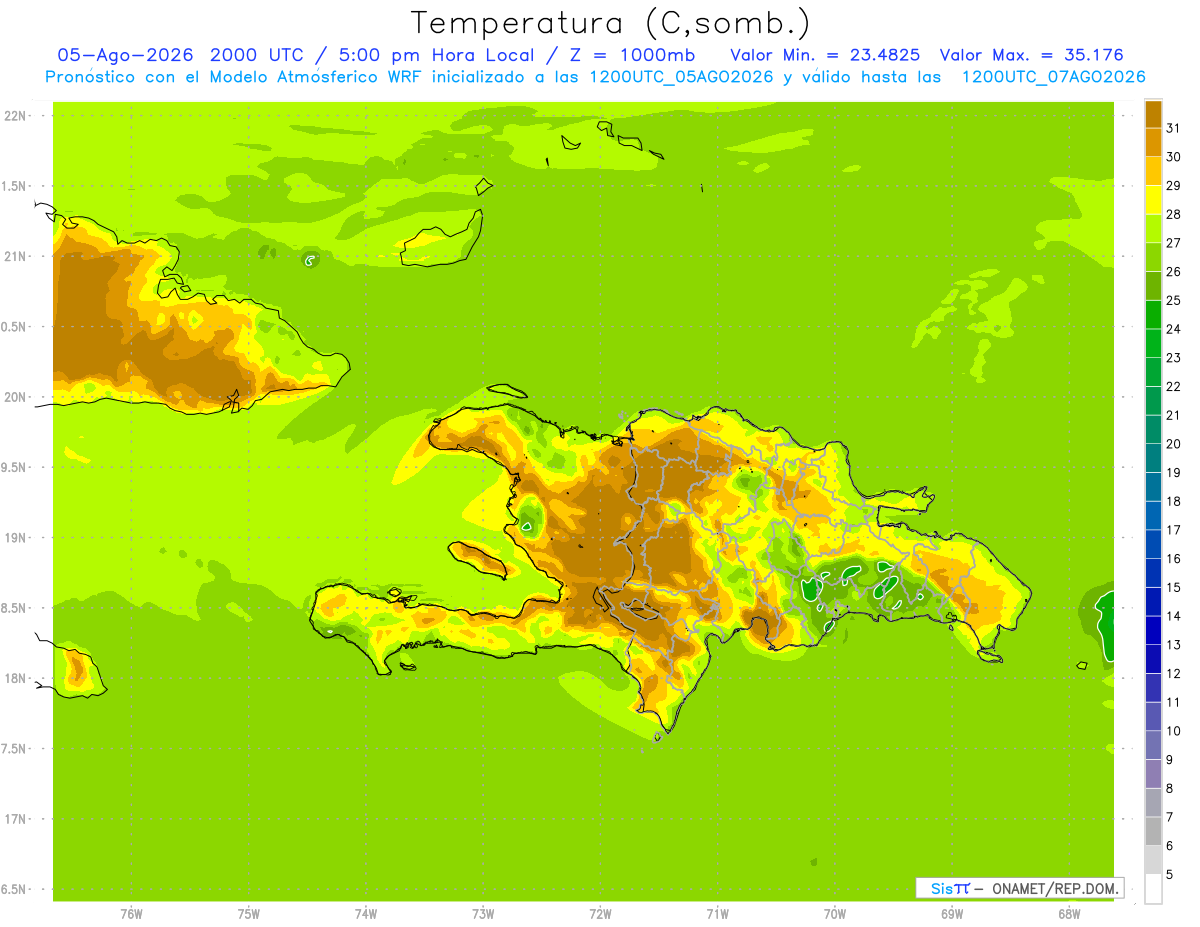Screen dimensions: 1200x927
Task: Click colorbar label "23"
Action: tap(1173, 358)
